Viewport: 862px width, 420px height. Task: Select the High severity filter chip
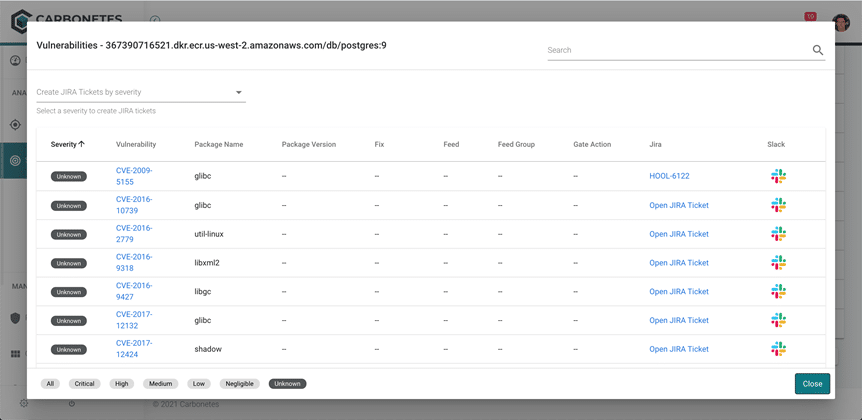[122, 384]
